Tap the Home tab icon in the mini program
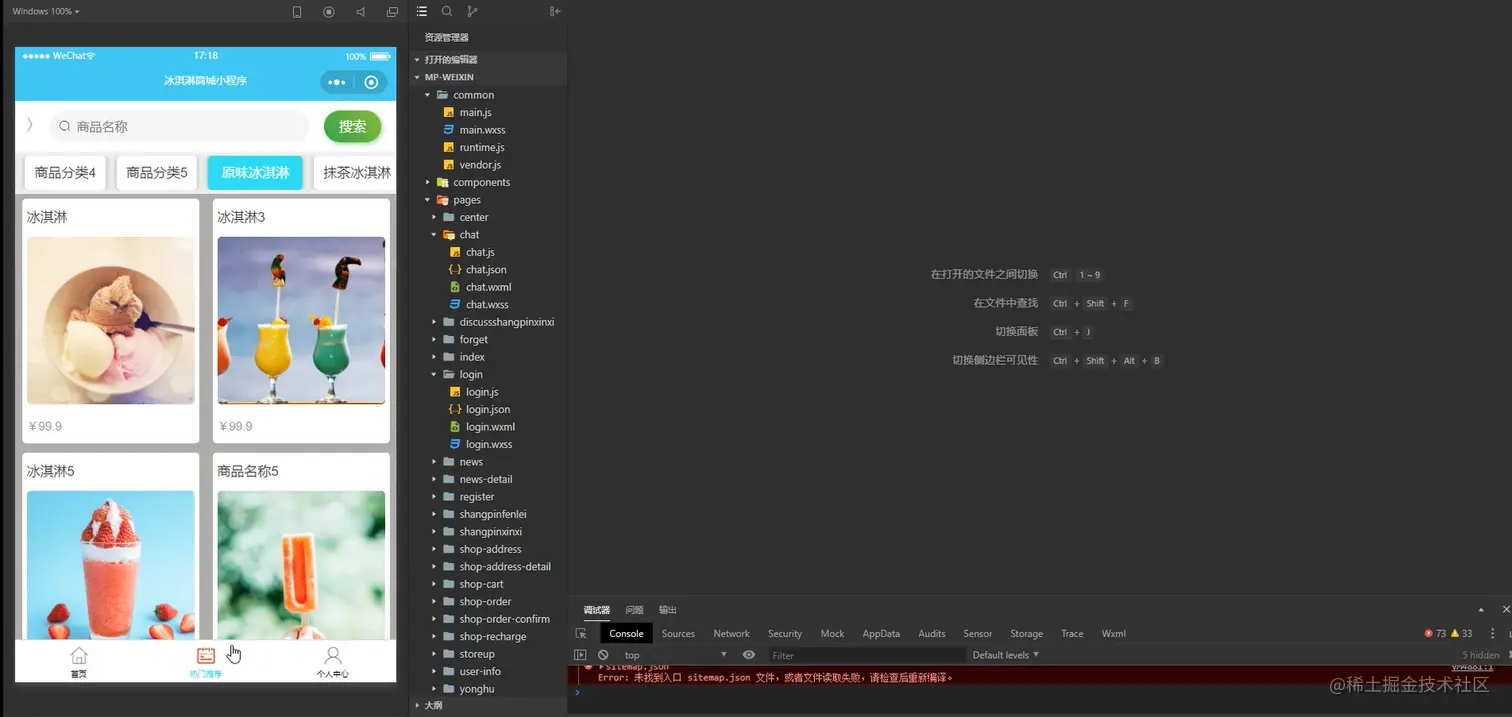 click(78, 661)
